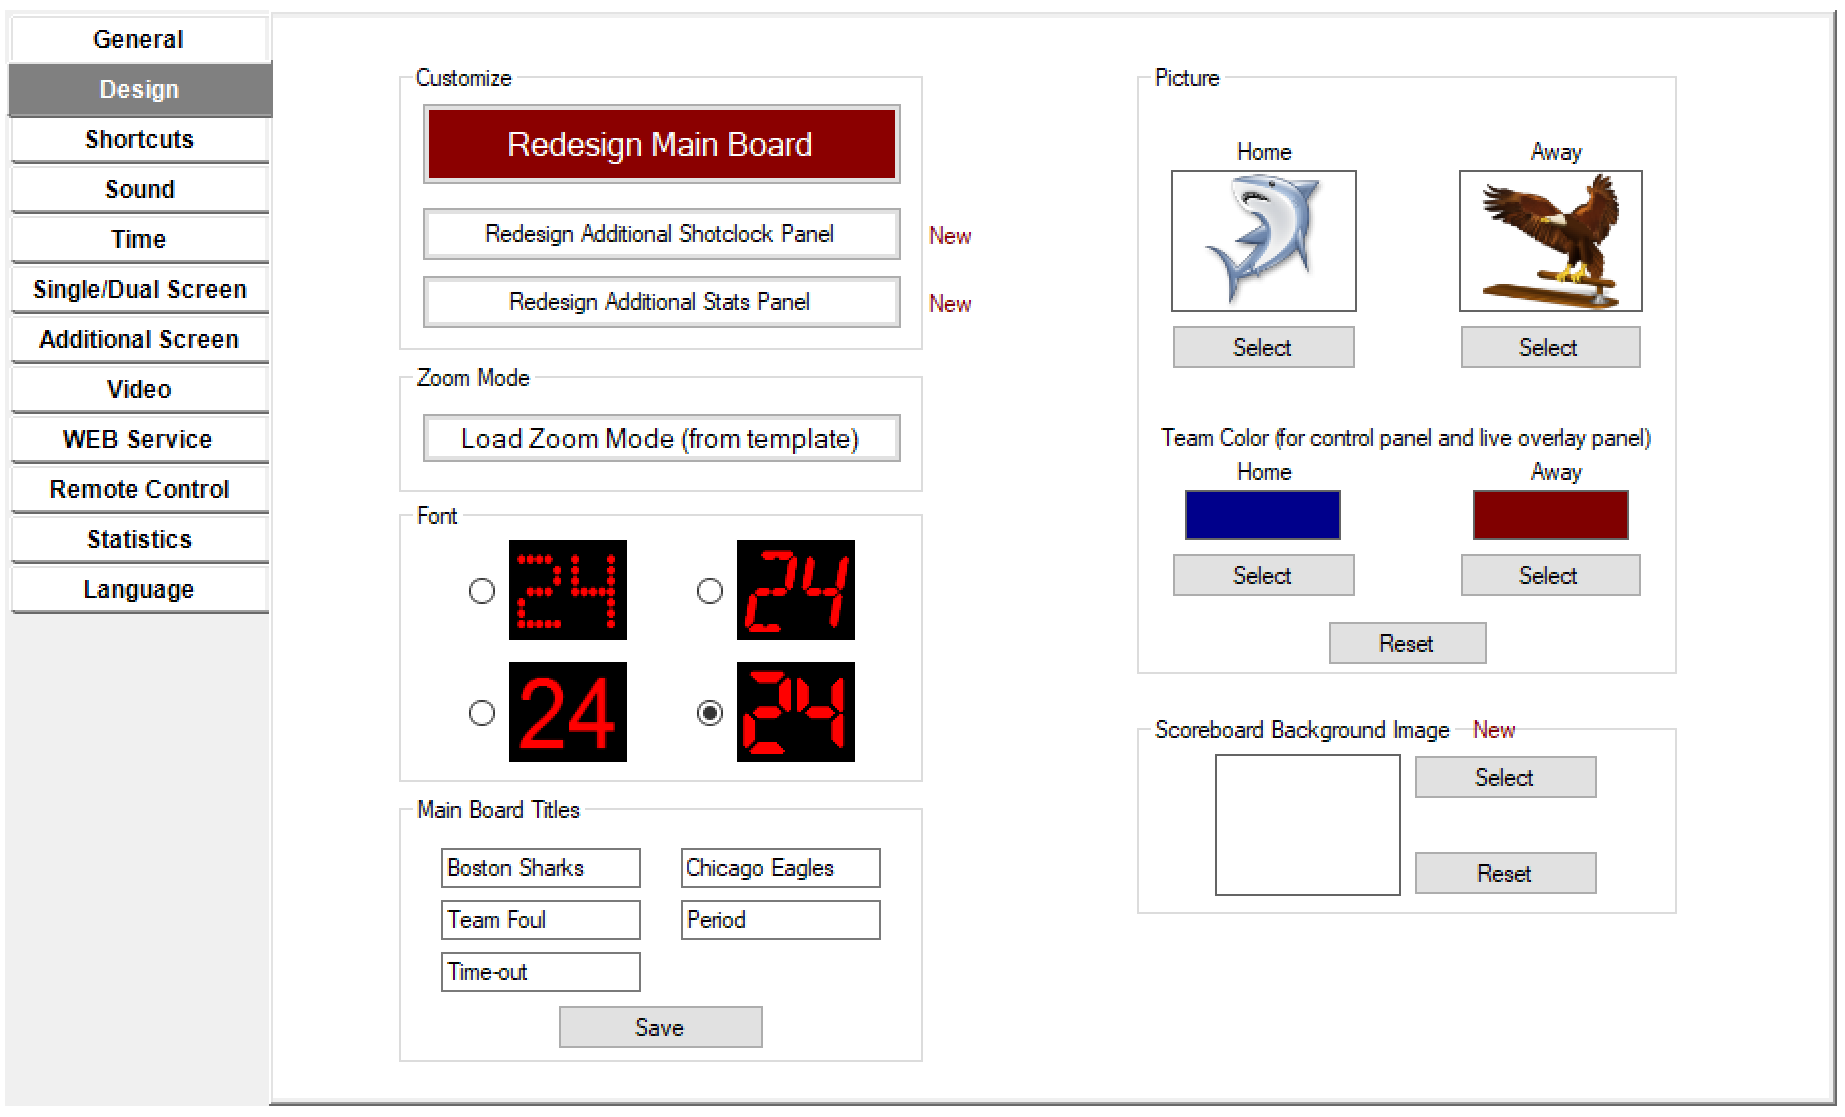Choose the plain sans-serif 24 font preview

click(x=567, y=712)
